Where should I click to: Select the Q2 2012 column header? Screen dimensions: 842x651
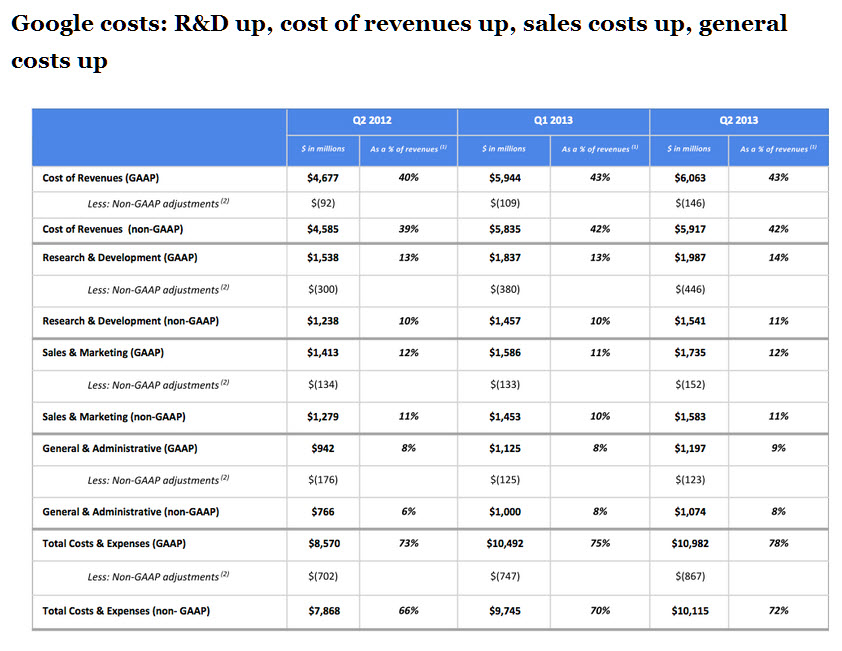click(x=372, y=120)
